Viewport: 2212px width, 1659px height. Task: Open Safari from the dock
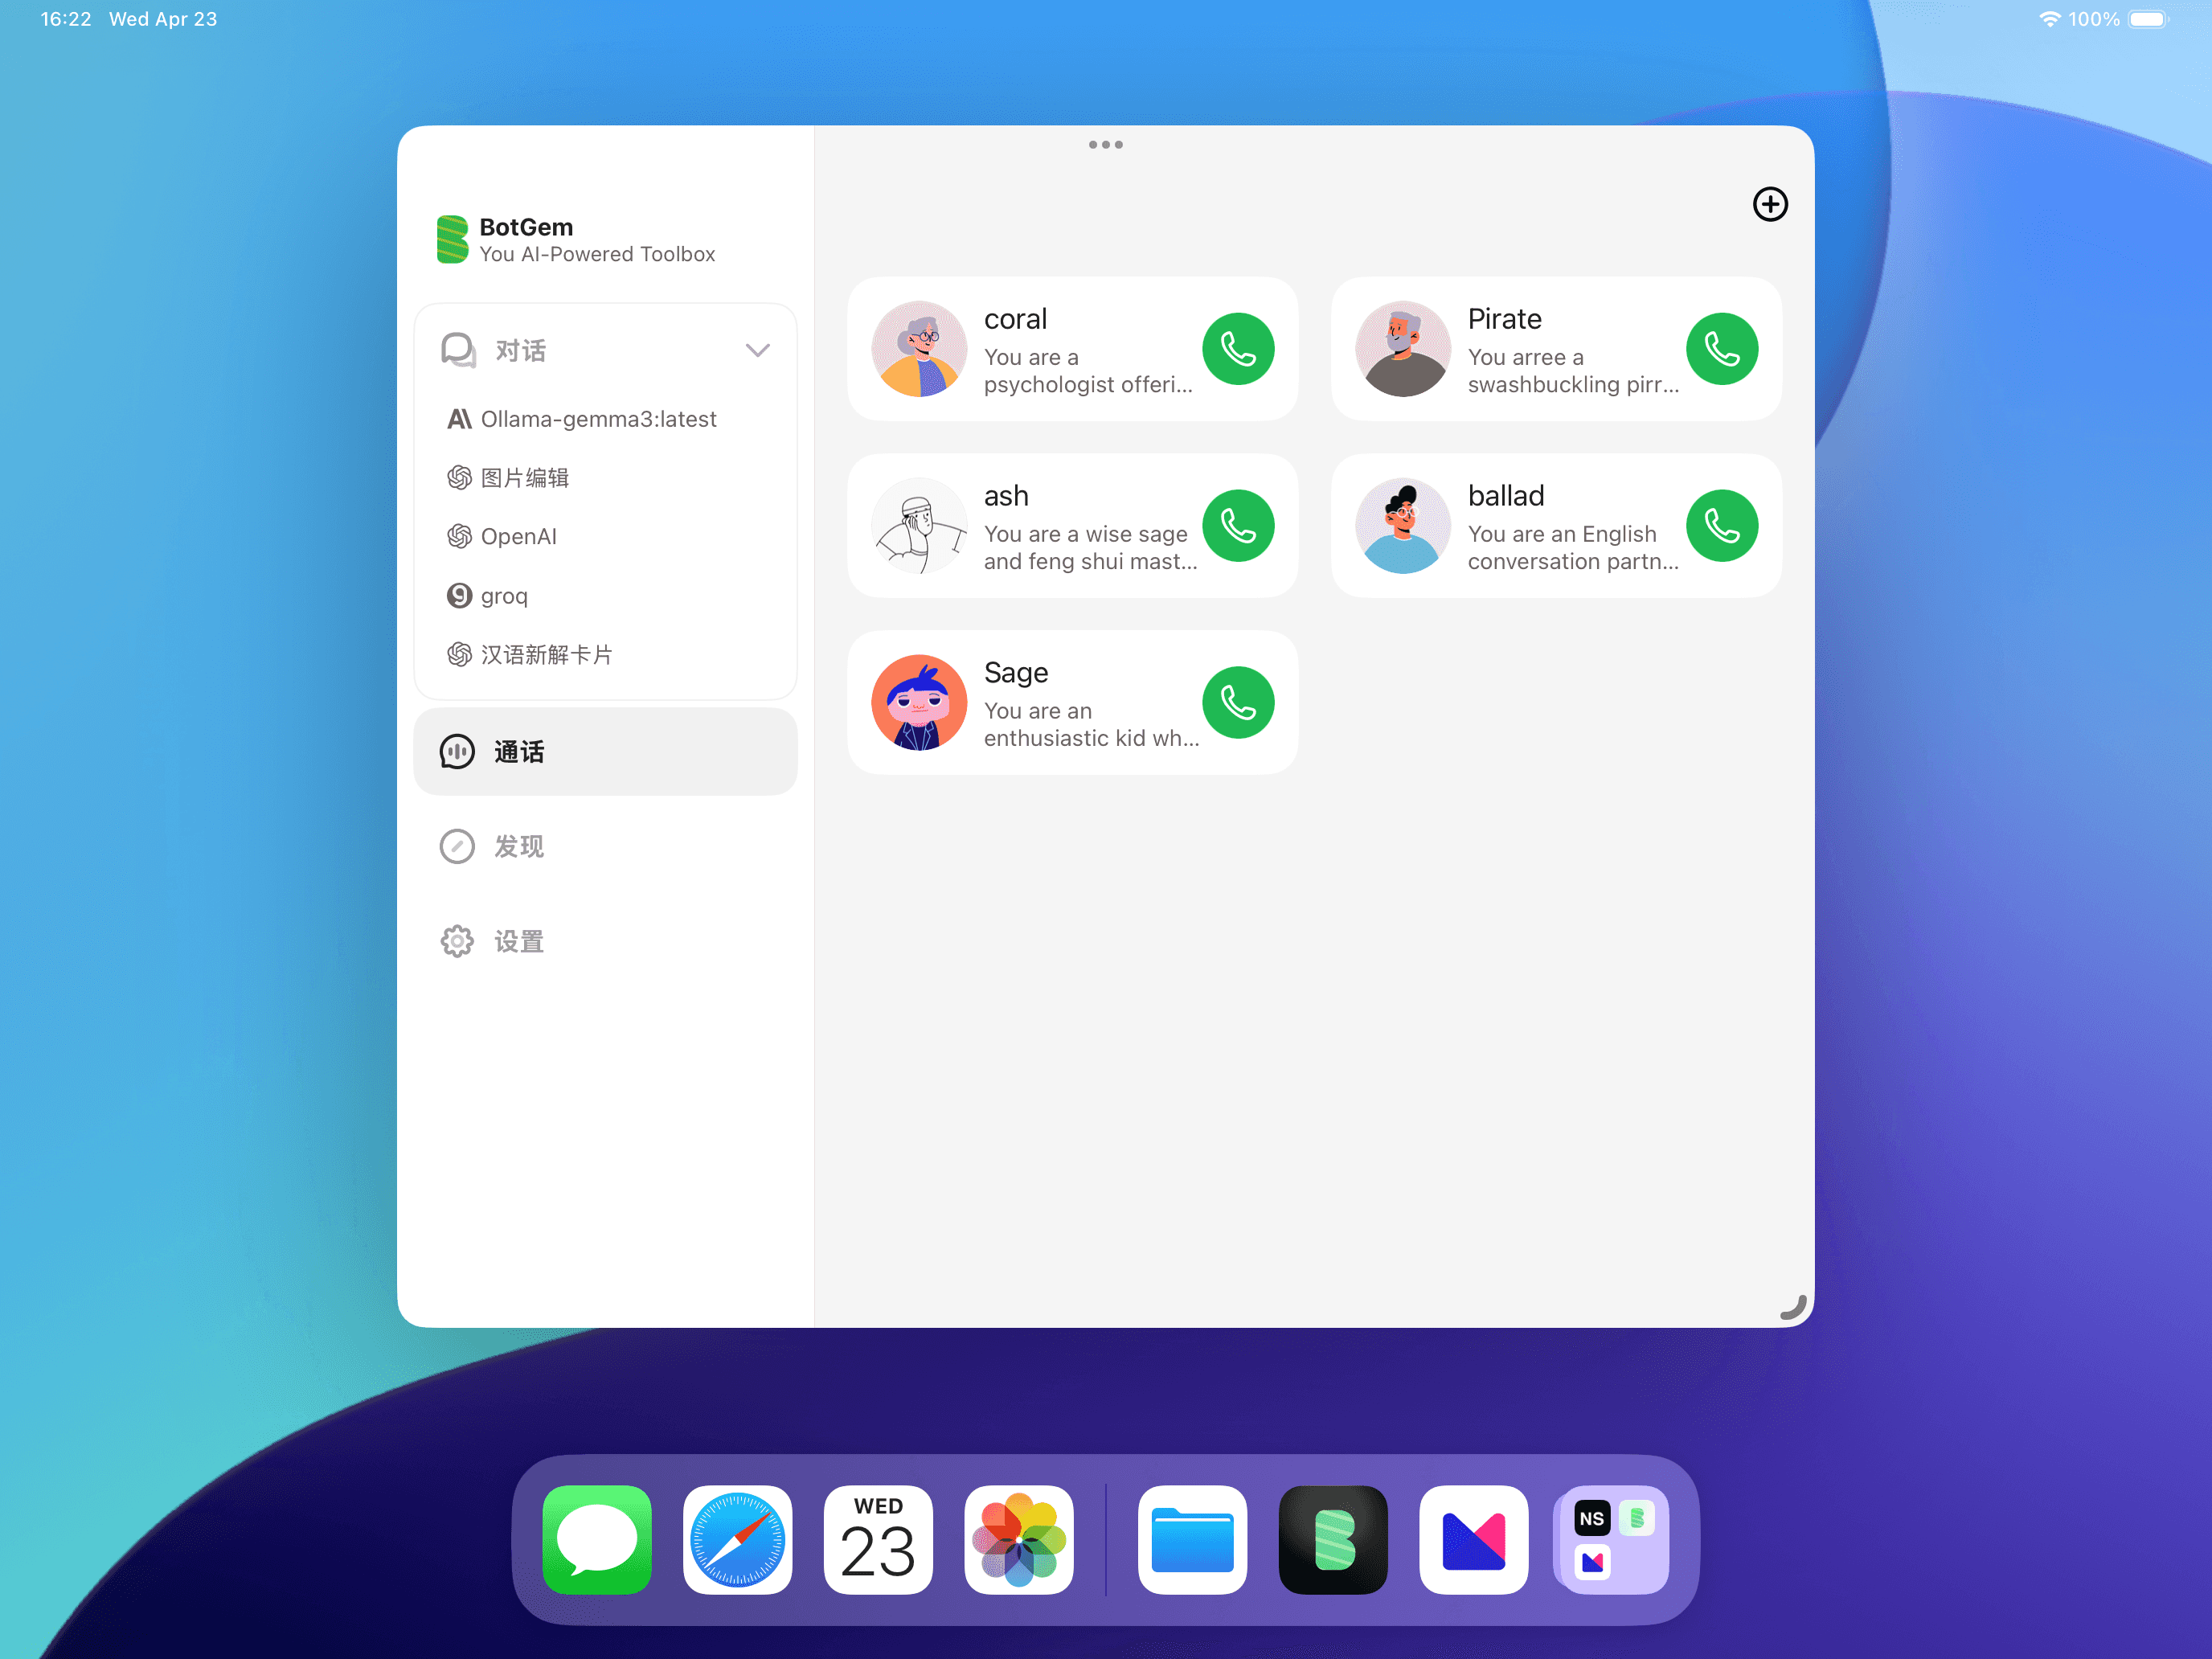(737, 1539)
